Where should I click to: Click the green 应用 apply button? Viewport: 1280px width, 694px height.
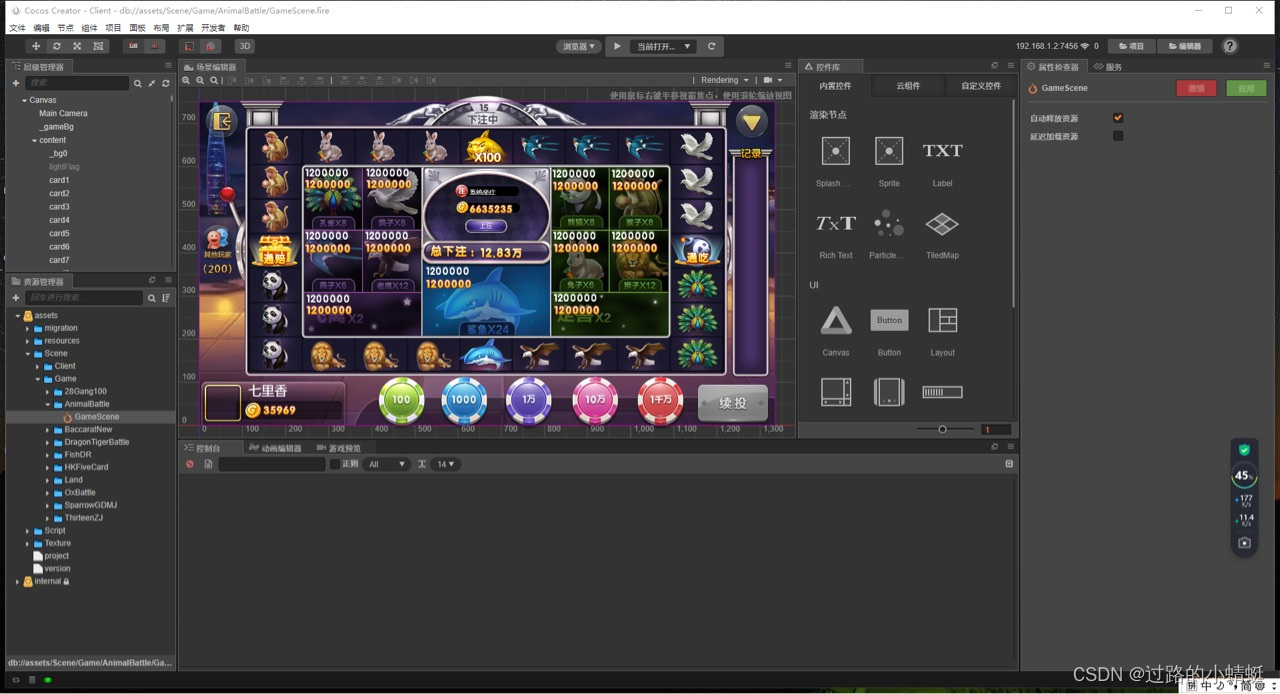(x=1246, y=88)
